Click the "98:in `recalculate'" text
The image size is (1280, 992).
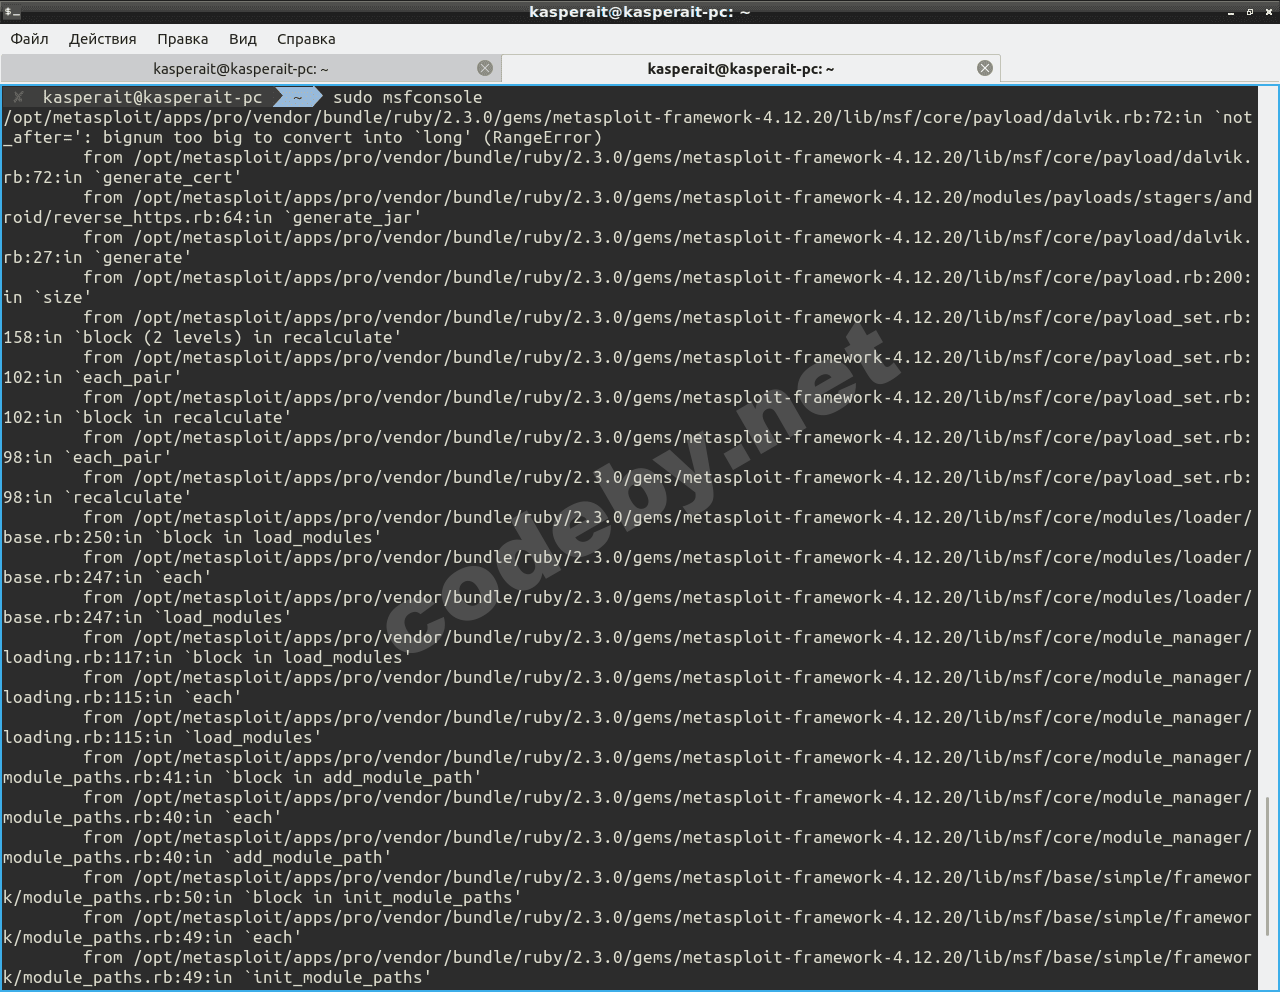(97, 497)
